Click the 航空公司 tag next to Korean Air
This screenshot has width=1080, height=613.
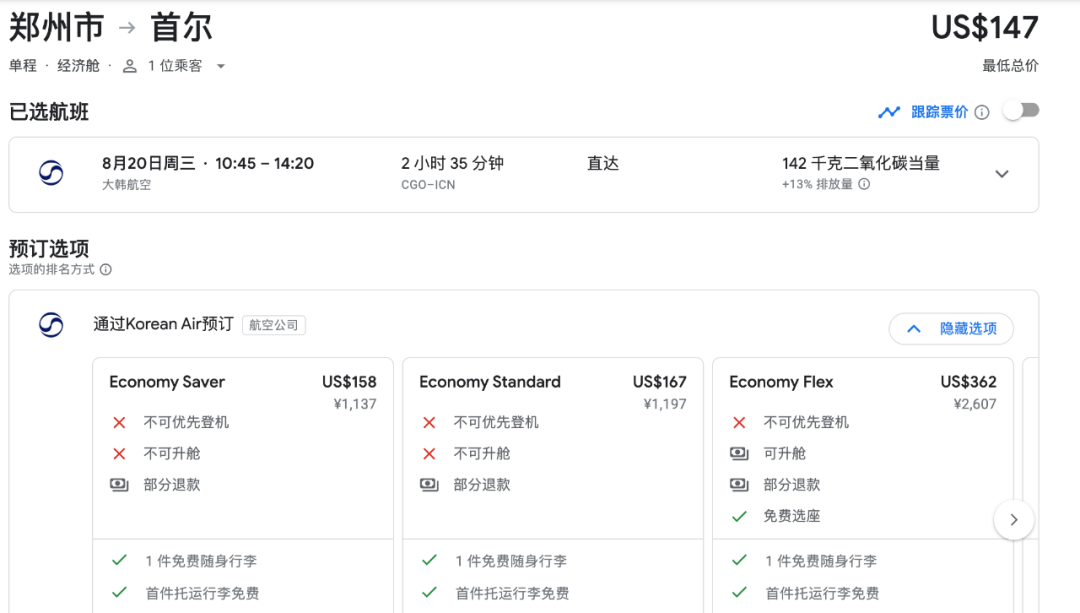click(x=274, y=325)
